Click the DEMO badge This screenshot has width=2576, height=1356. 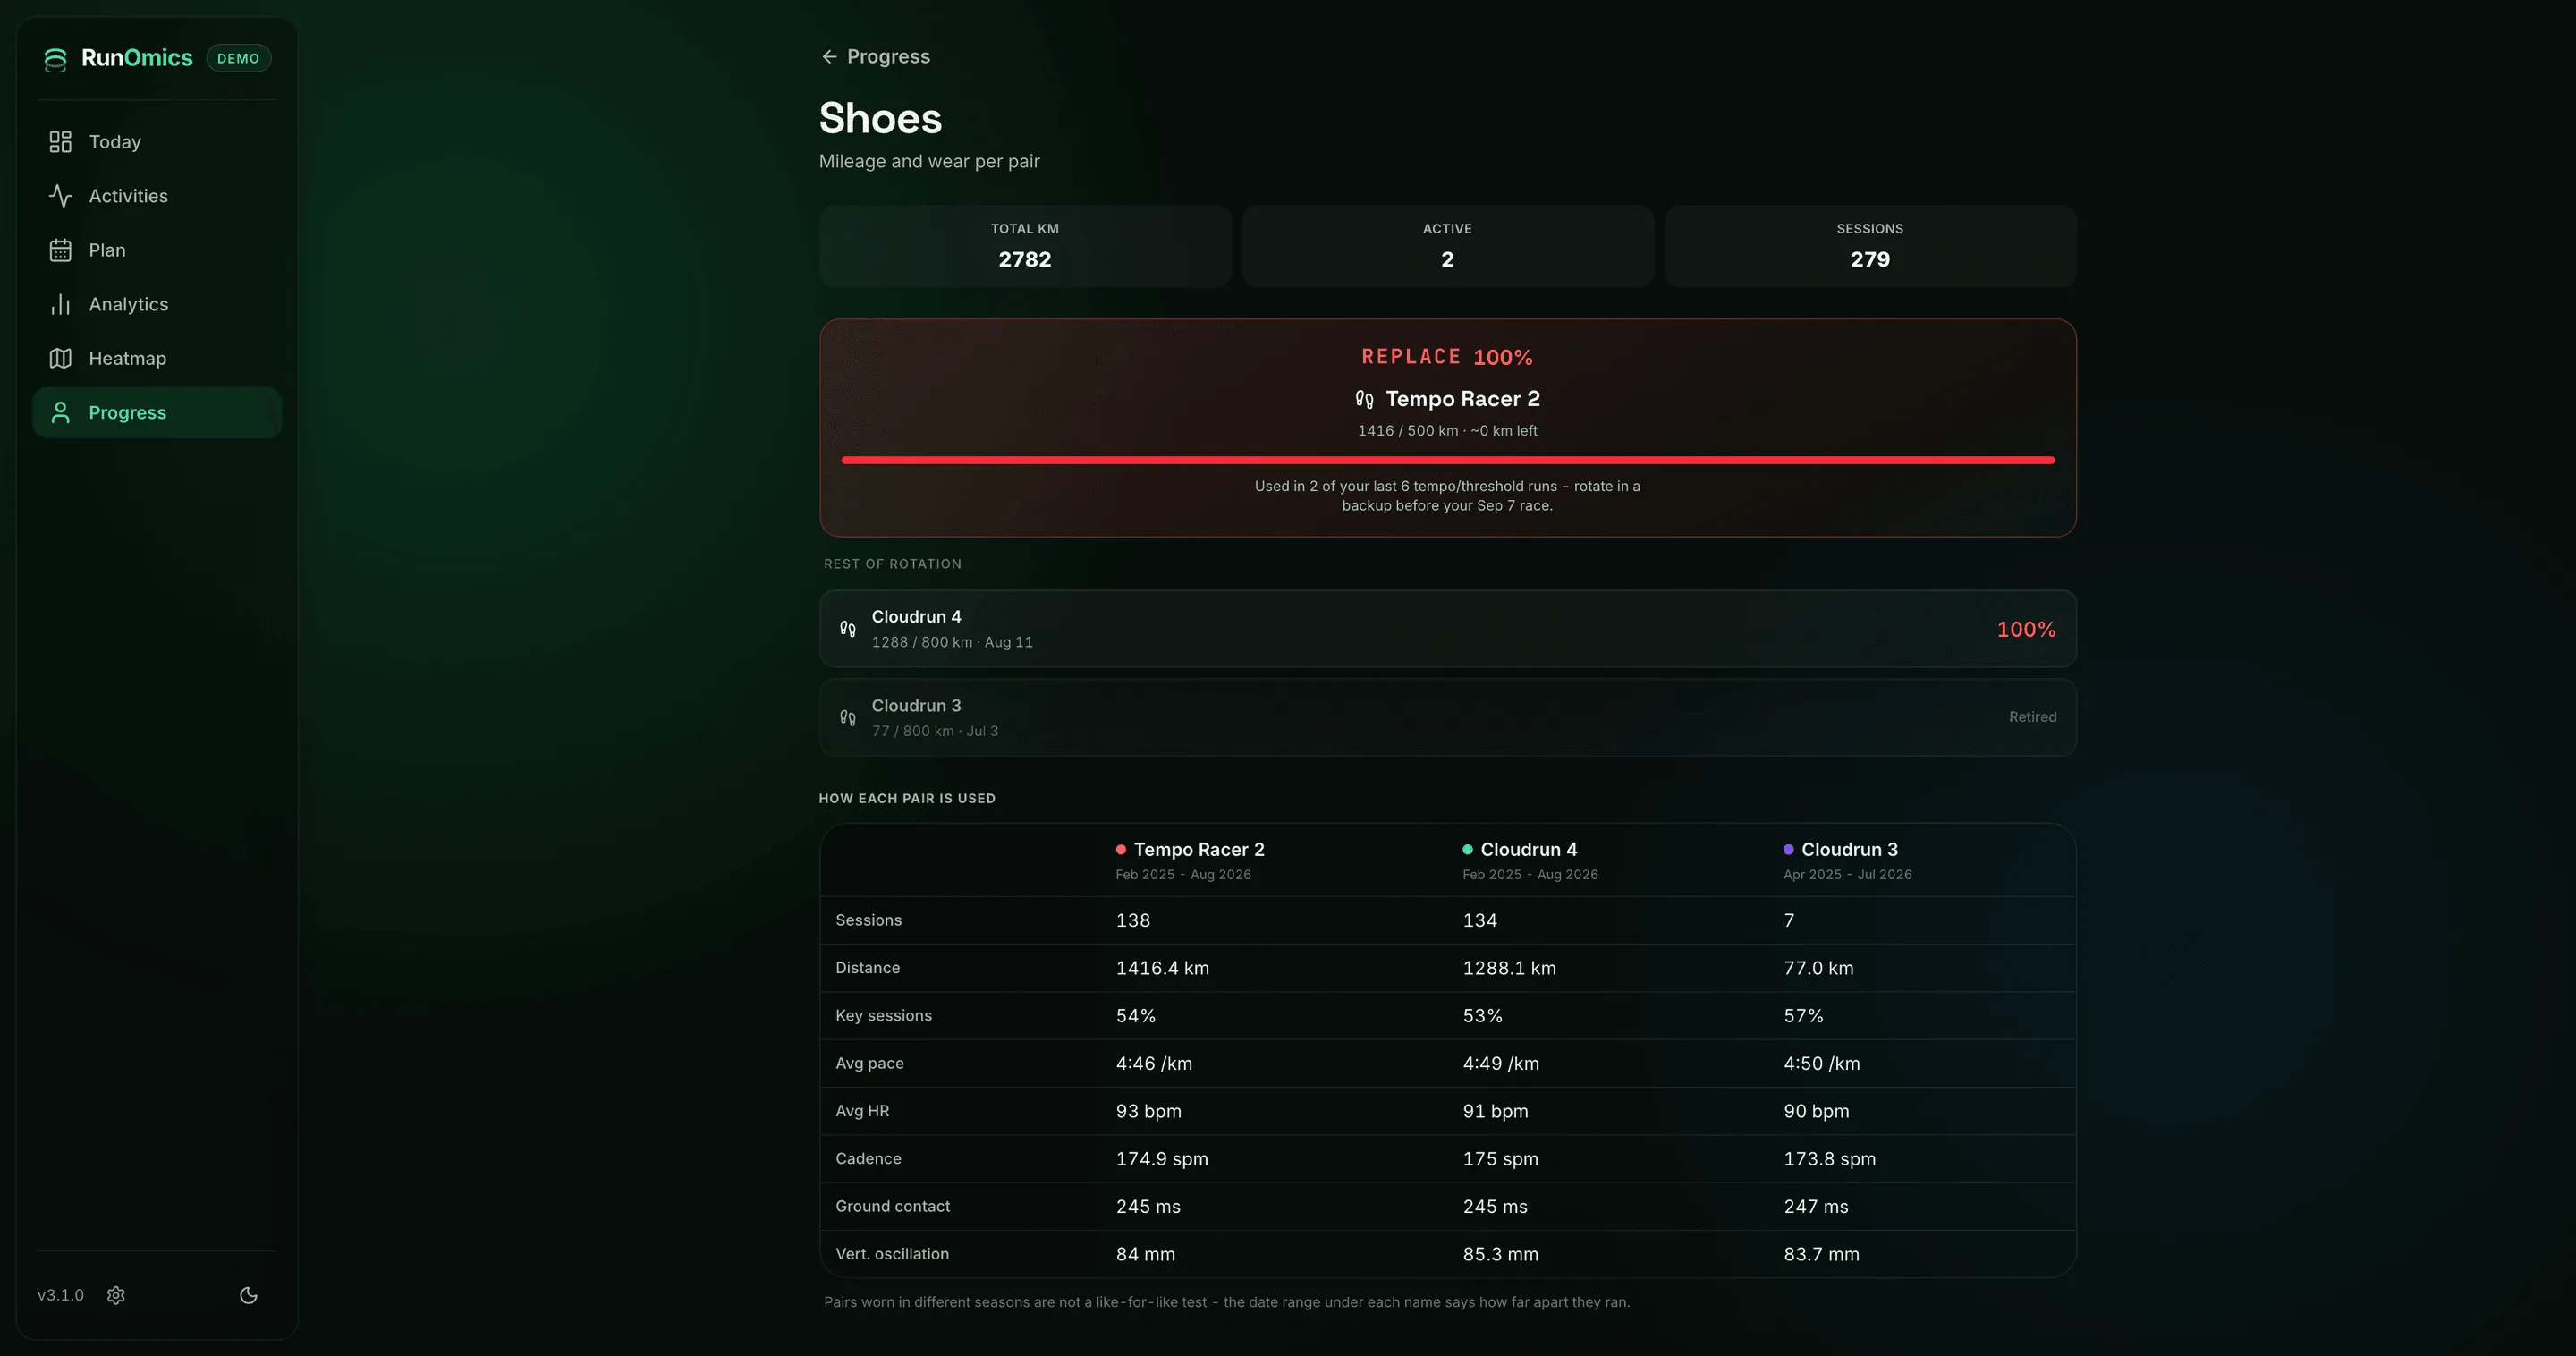click(238, 58)
